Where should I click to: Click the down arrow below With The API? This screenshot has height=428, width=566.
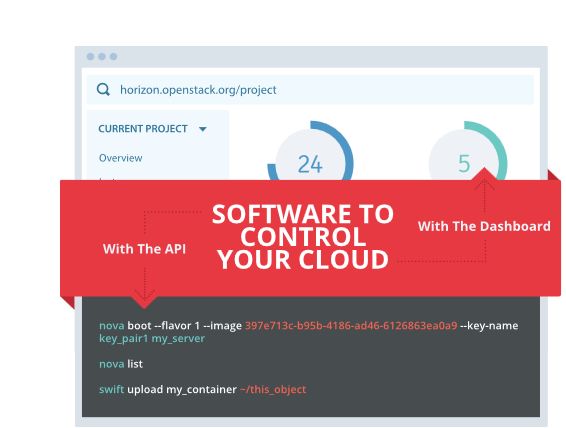tap(144, 294)
